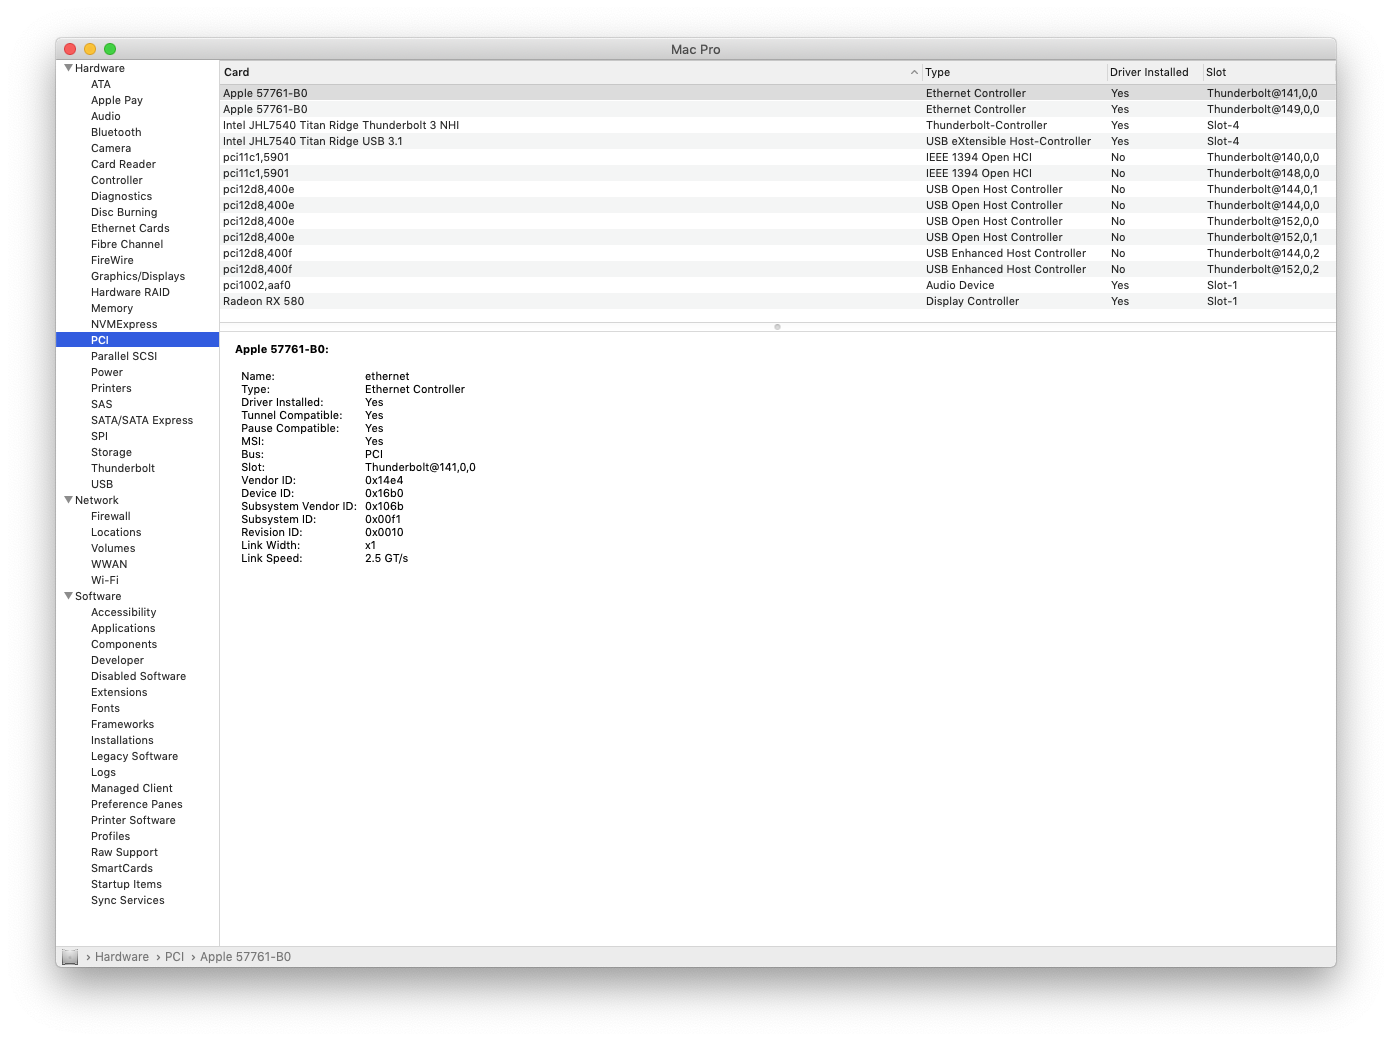Sort by the Card column header
Screen dimensions: 1392x1041
[x=570, y=72]
